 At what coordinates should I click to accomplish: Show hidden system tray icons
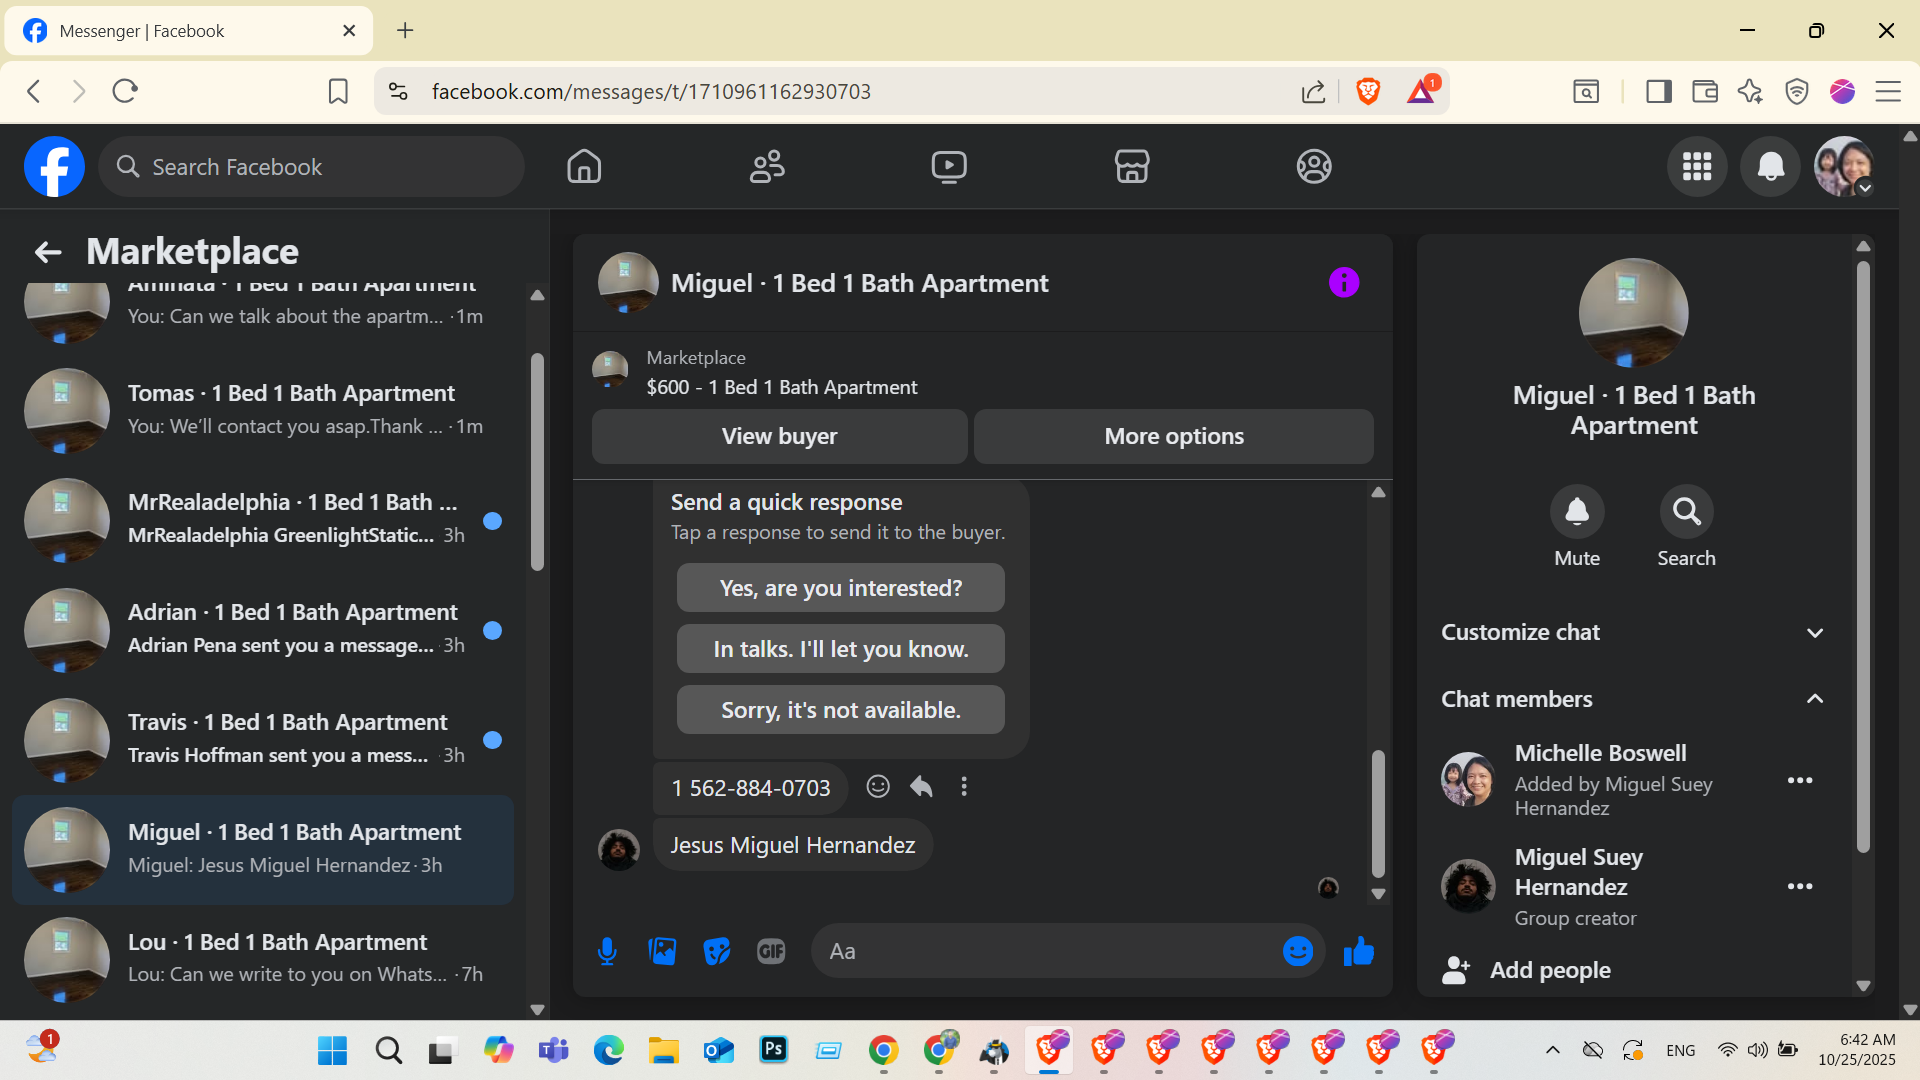[1553, 1050]
